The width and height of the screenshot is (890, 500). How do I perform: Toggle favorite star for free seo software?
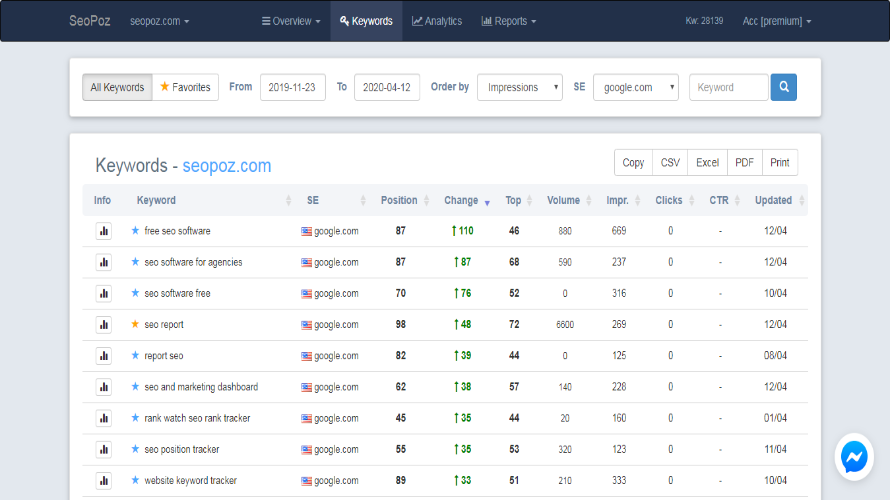[x=135, y=230]
